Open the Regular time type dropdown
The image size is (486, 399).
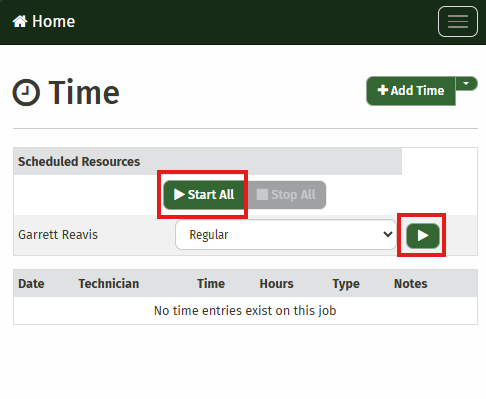(286, 235)
